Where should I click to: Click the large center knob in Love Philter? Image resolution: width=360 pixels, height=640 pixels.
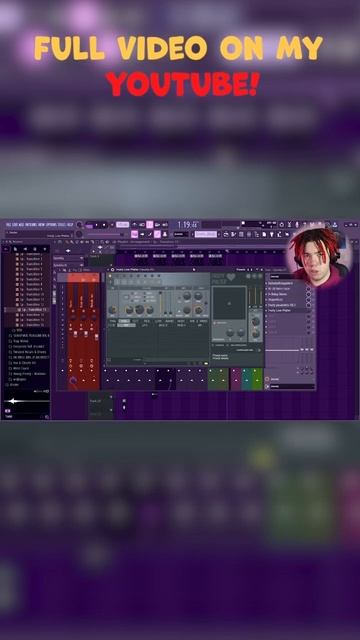139,309
